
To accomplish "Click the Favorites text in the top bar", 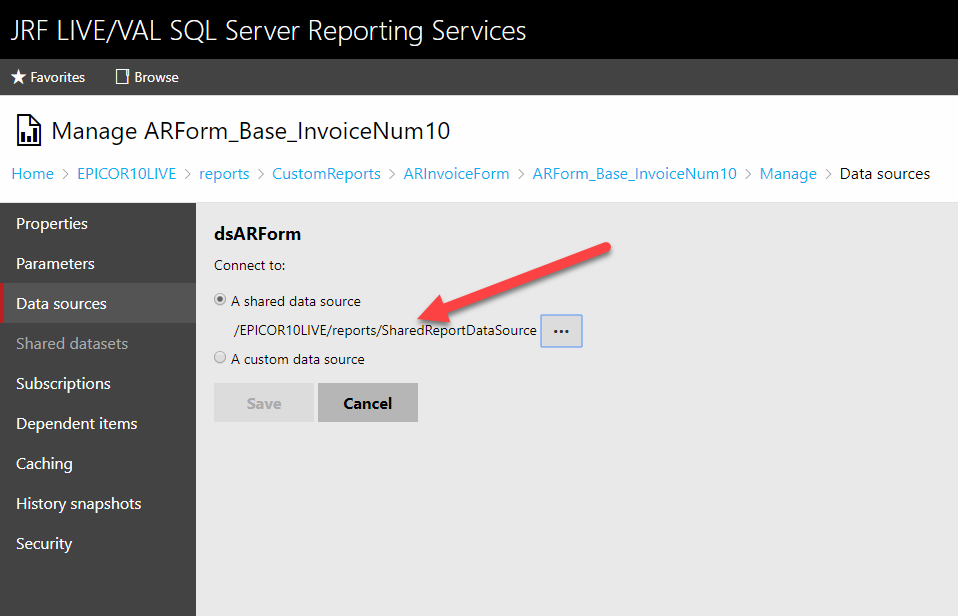I will click(x=57, y=78).
